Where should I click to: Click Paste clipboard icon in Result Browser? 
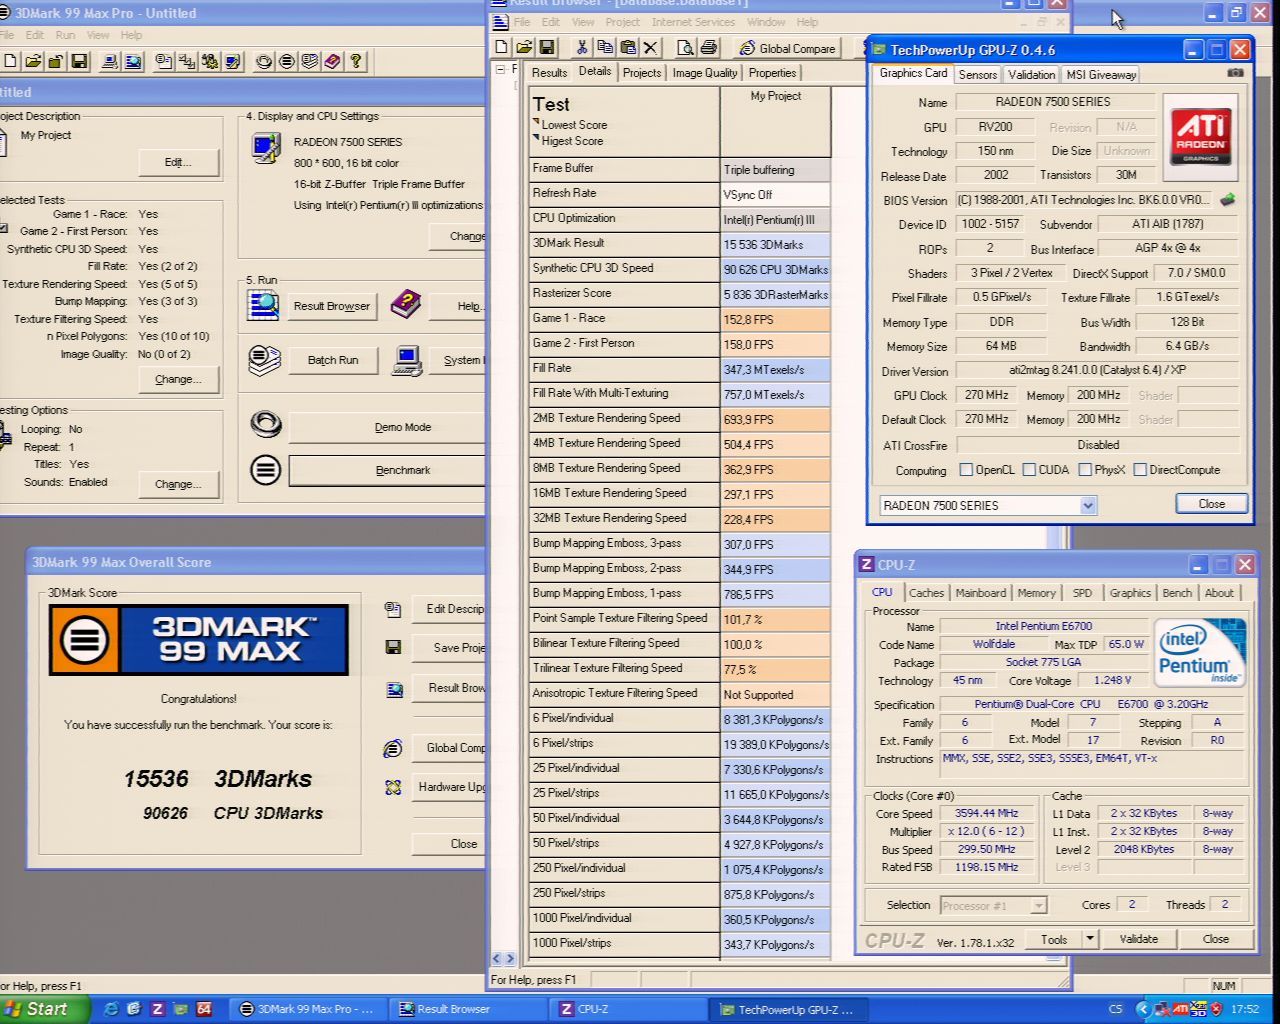628,47
